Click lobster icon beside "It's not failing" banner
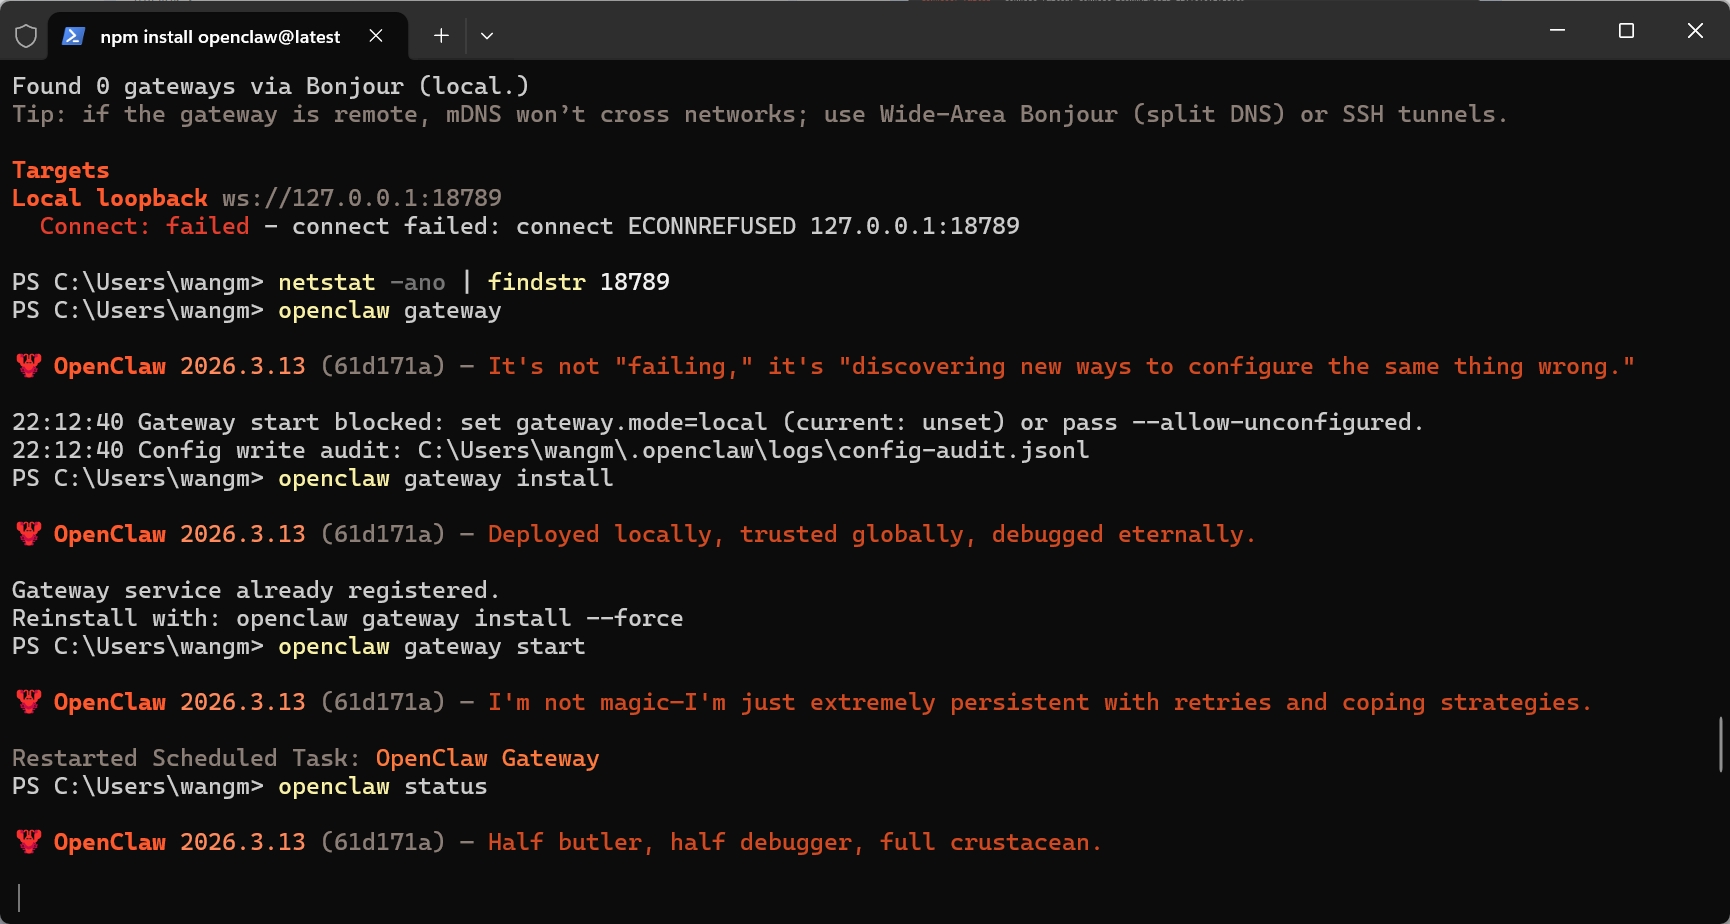Image resolution: width=1730 pixels, height=924 pixels. pyautogui.click(x=29, y=366)
